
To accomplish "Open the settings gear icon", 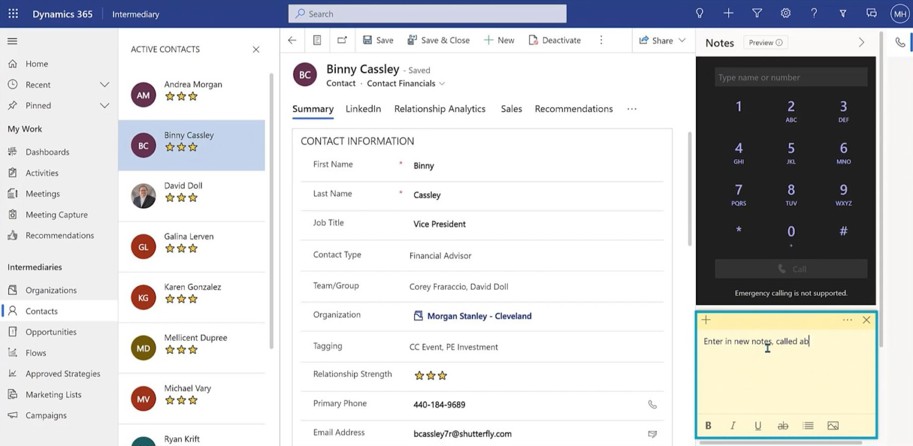I will (x=785, y=13).
